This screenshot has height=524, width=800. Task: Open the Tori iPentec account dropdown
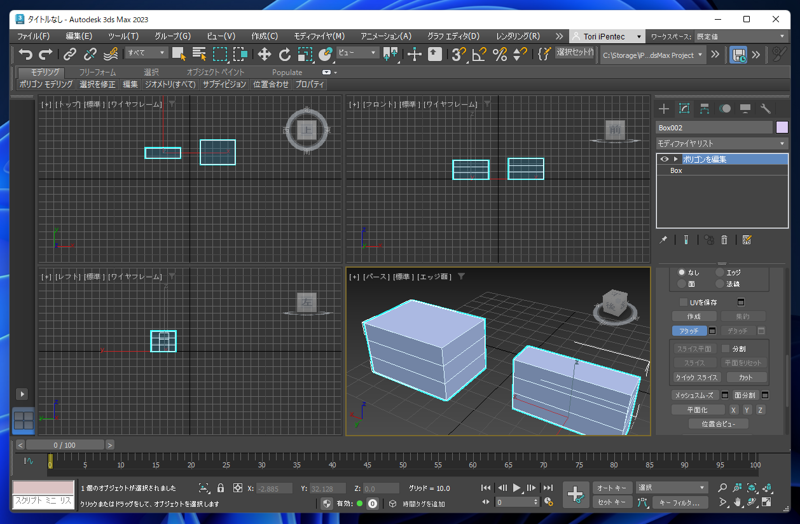[607, 36]
